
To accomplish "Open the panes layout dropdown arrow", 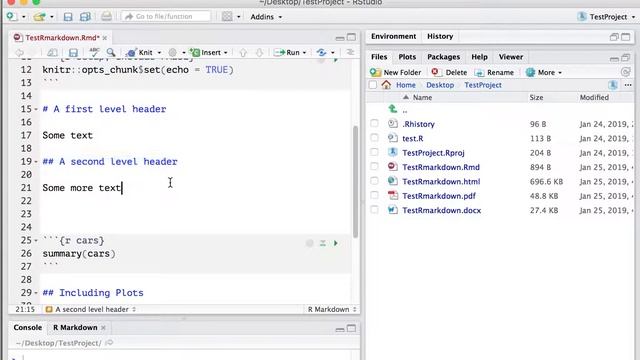I will coord(239,17).
